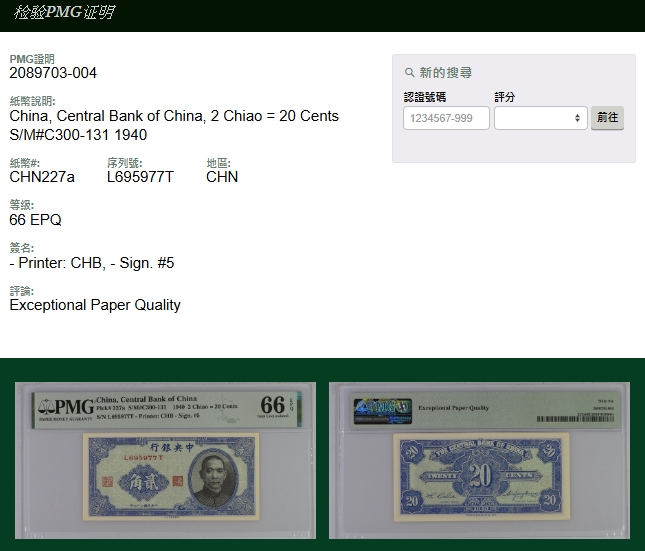Click the 前往 go button
The width and height of the screenshot is (645, 551).
click(607, 118)
